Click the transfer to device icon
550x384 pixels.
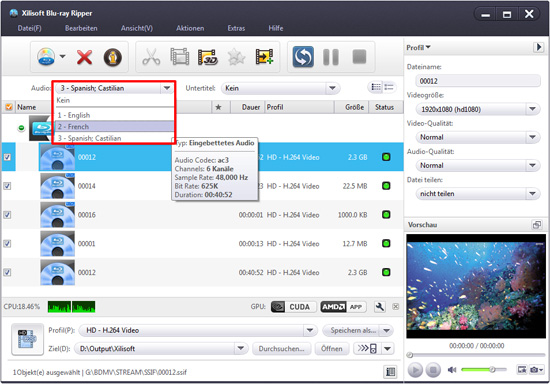point(367,349)
